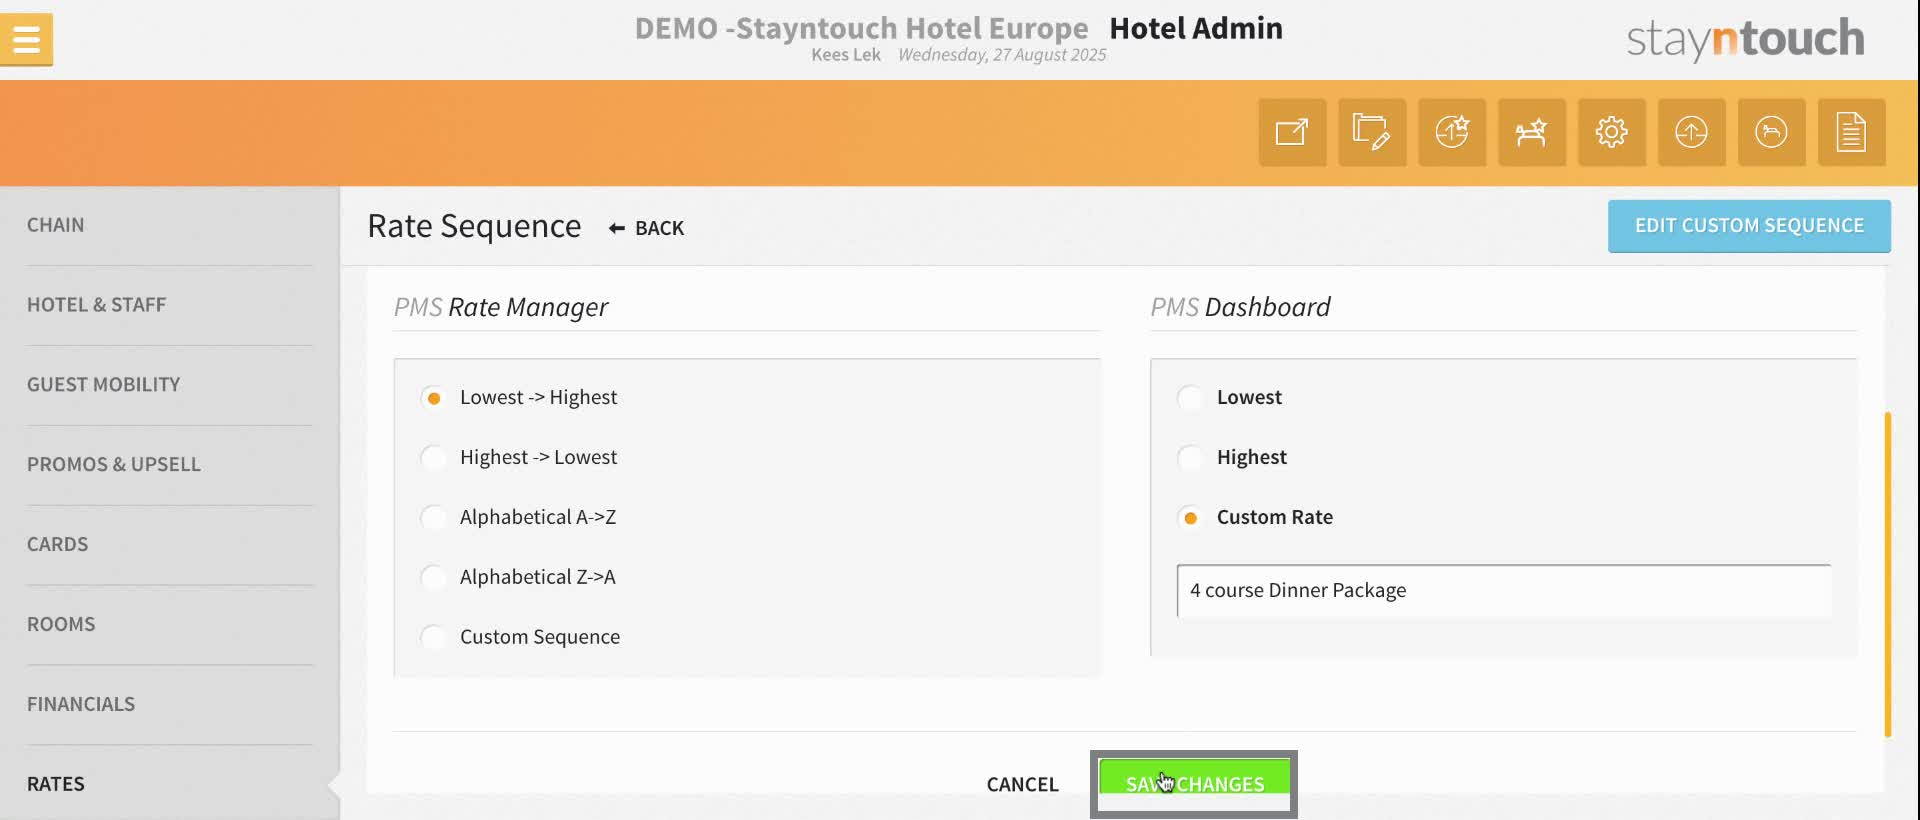Click the date Wednesday, 27 August 2025
This screenshot has width=1920, height=820.
[1002, 55]
